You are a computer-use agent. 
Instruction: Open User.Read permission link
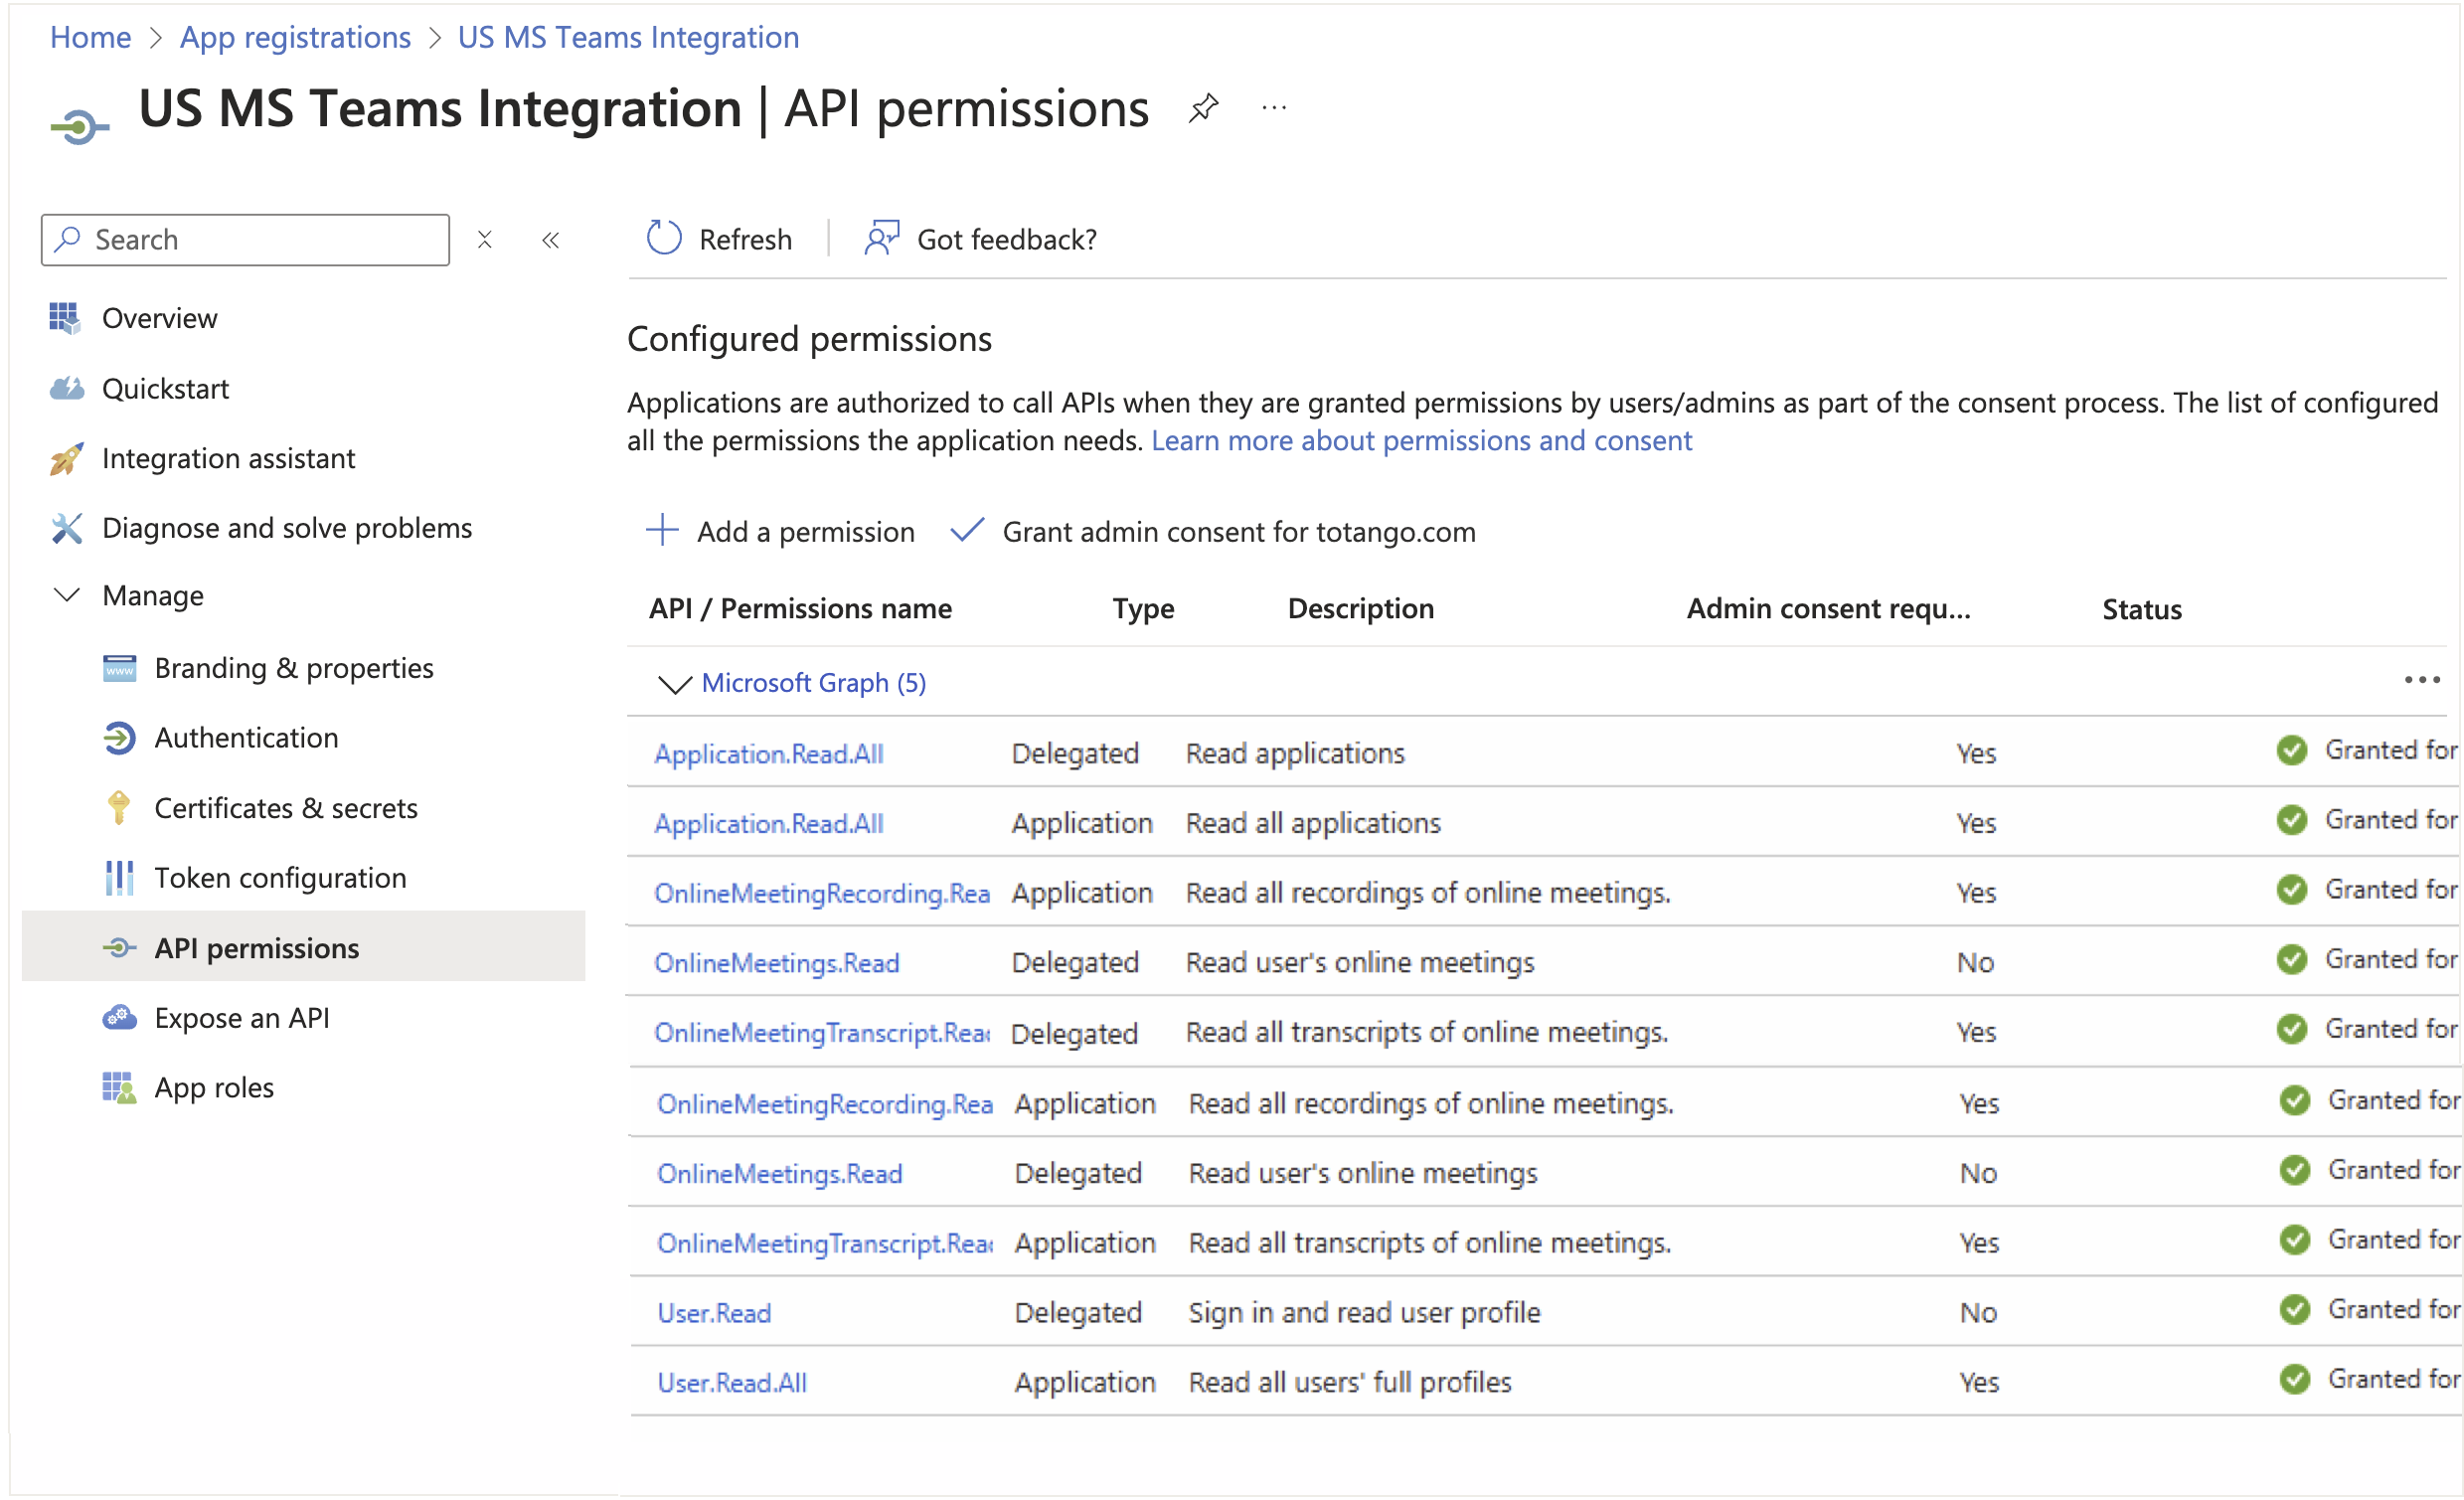point(714,1313)
